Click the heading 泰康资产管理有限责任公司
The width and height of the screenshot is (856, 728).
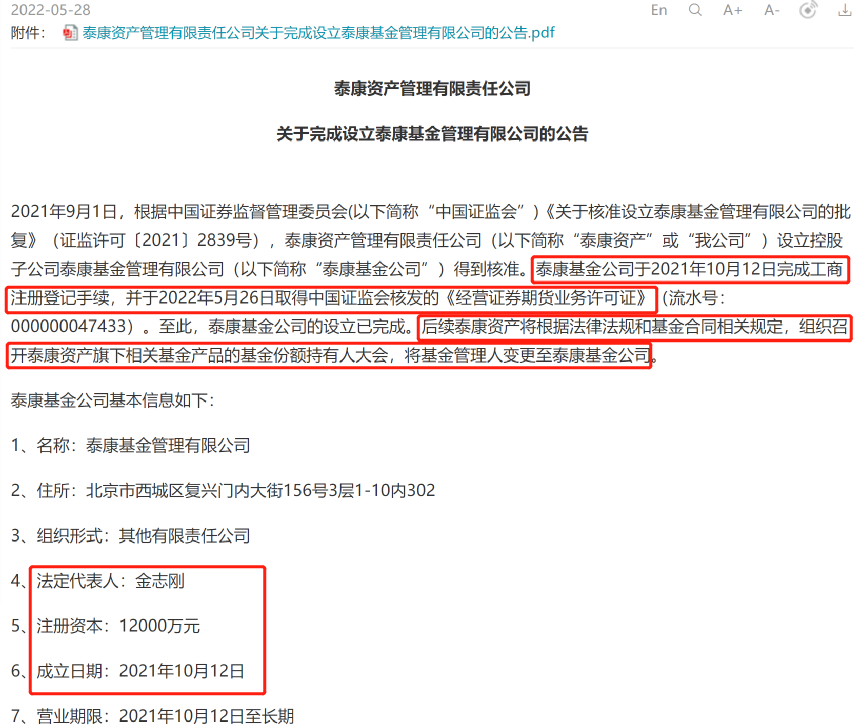(432, 88)
